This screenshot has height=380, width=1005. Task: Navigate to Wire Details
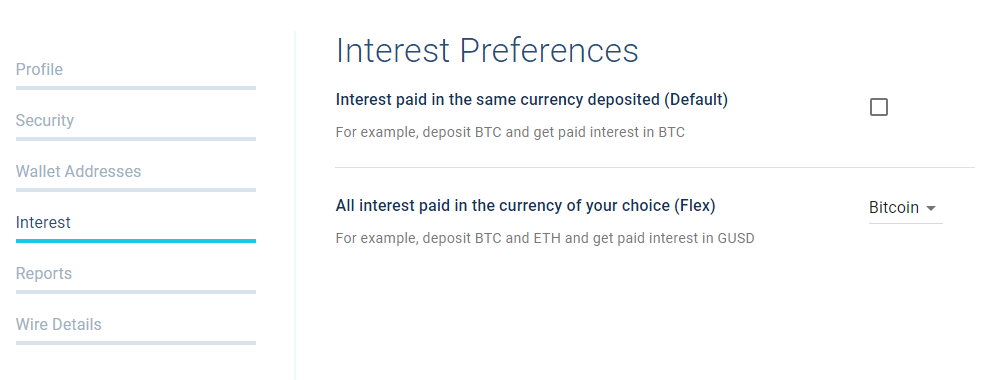coord(58,324)
